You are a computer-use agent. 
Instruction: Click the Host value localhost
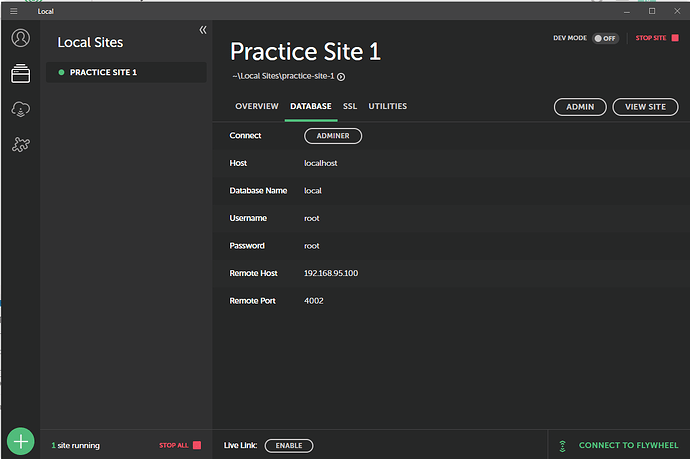(x=320, y=163)
